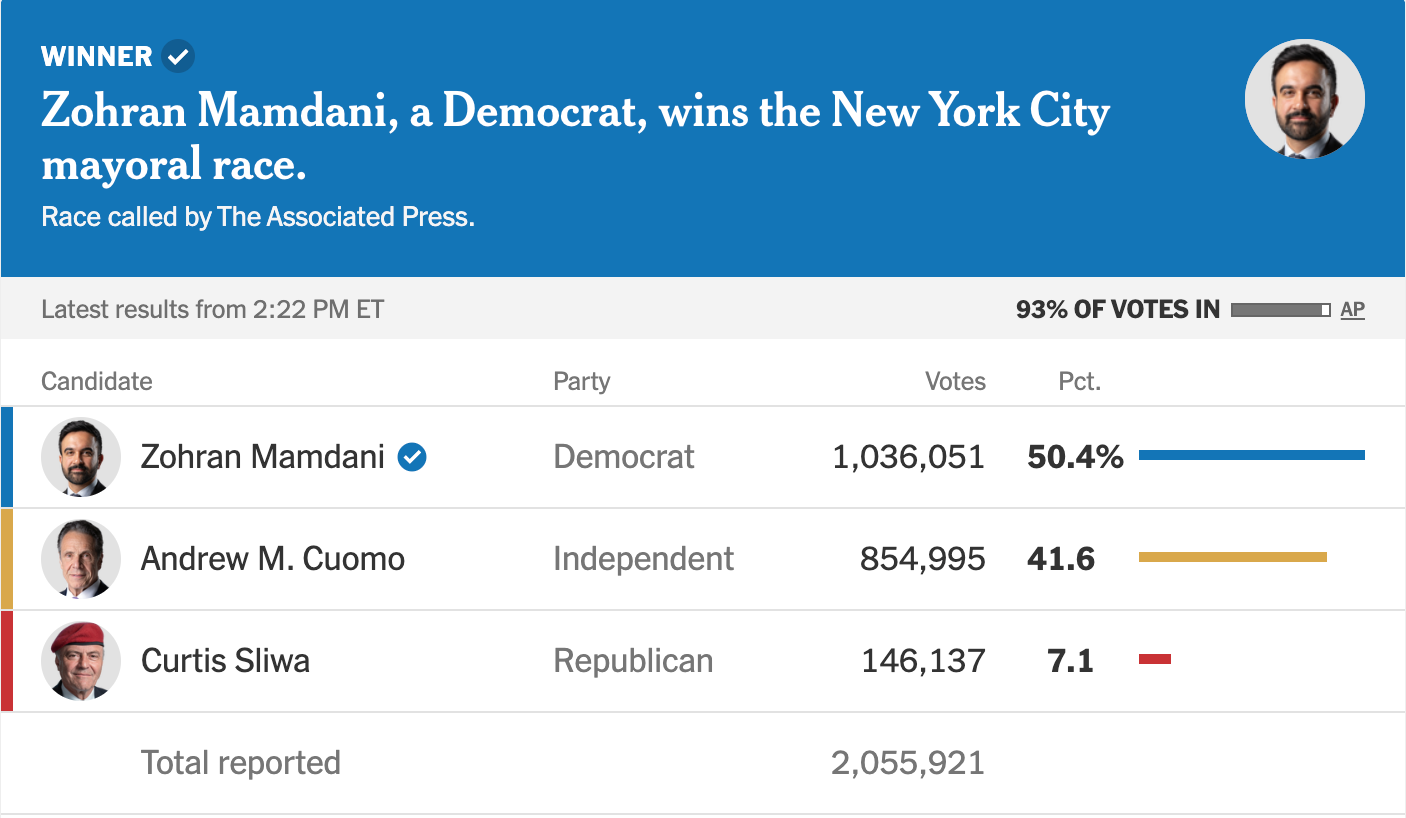Select the Party column header
Screen dimensions: 1406x818
[581, 381]
